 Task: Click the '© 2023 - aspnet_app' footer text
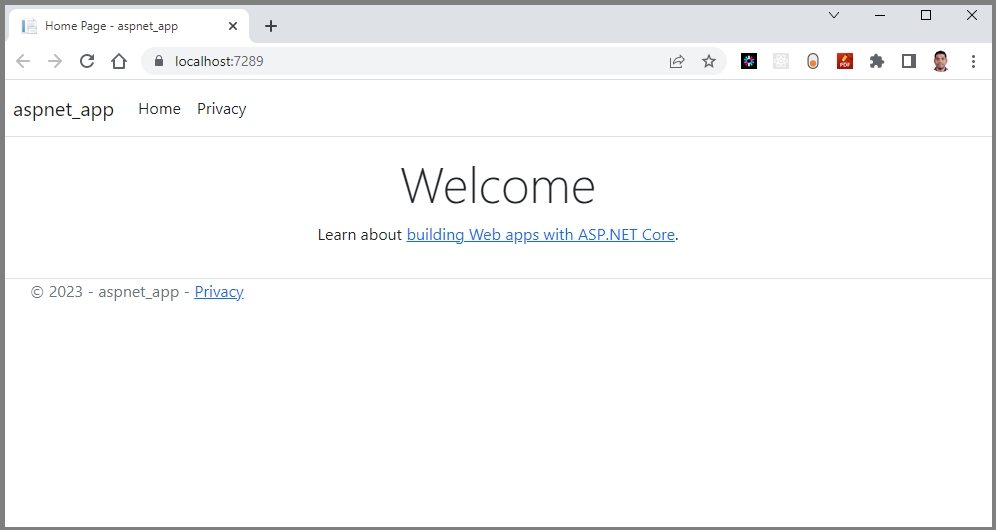point(105,292)
